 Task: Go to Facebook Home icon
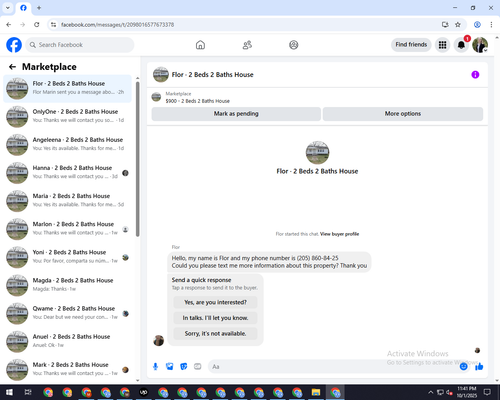[200, 45]
